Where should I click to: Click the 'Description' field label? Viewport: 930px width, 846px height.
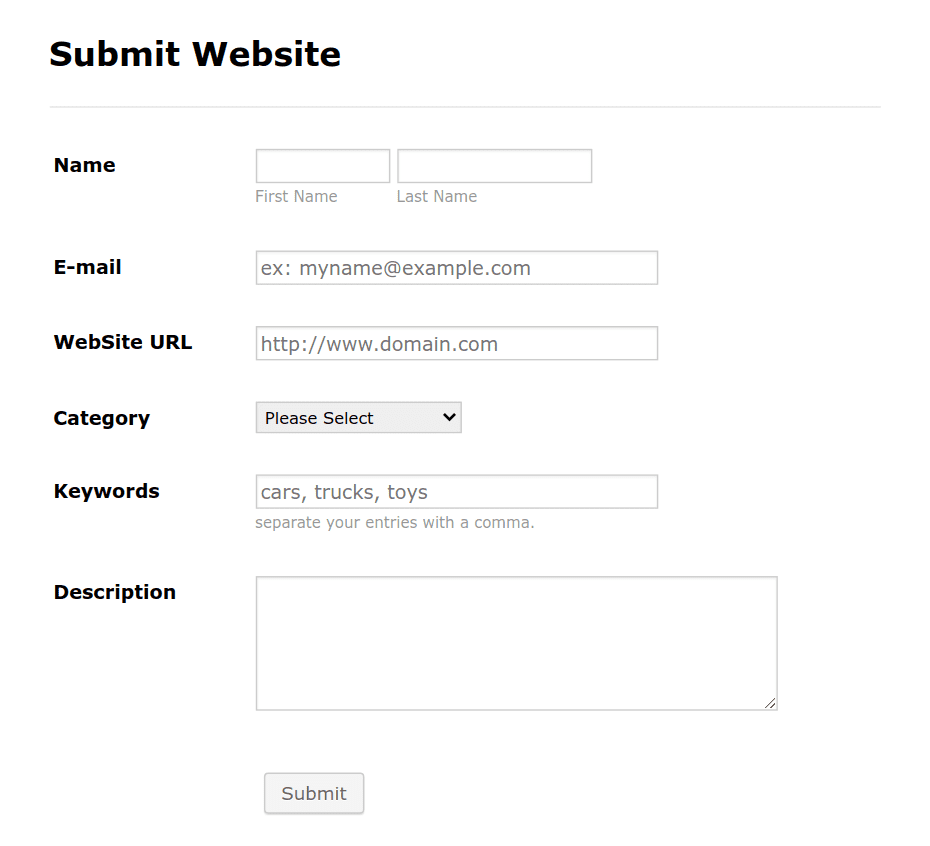pyautogui.click(x=114, y=592)
